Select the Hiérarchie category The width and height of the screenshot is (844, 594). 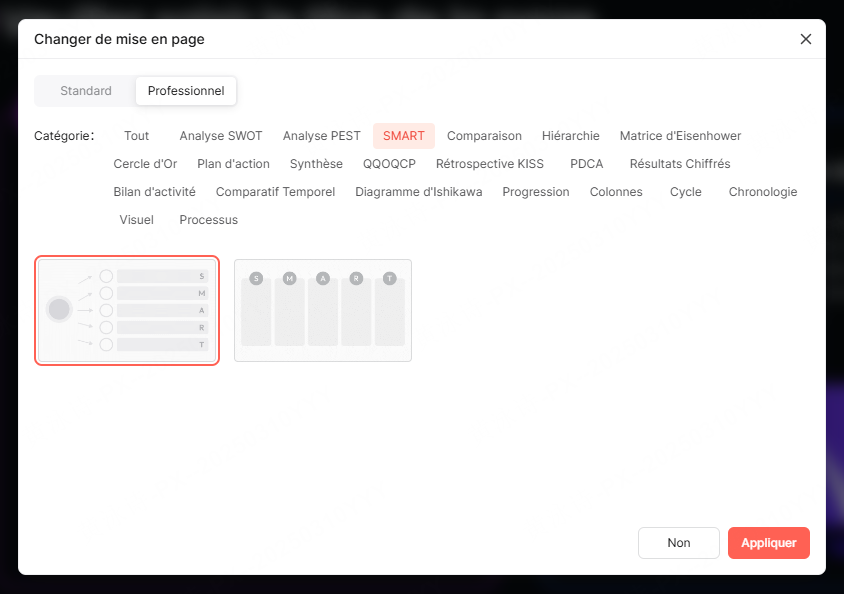click(x=571, y=136)
